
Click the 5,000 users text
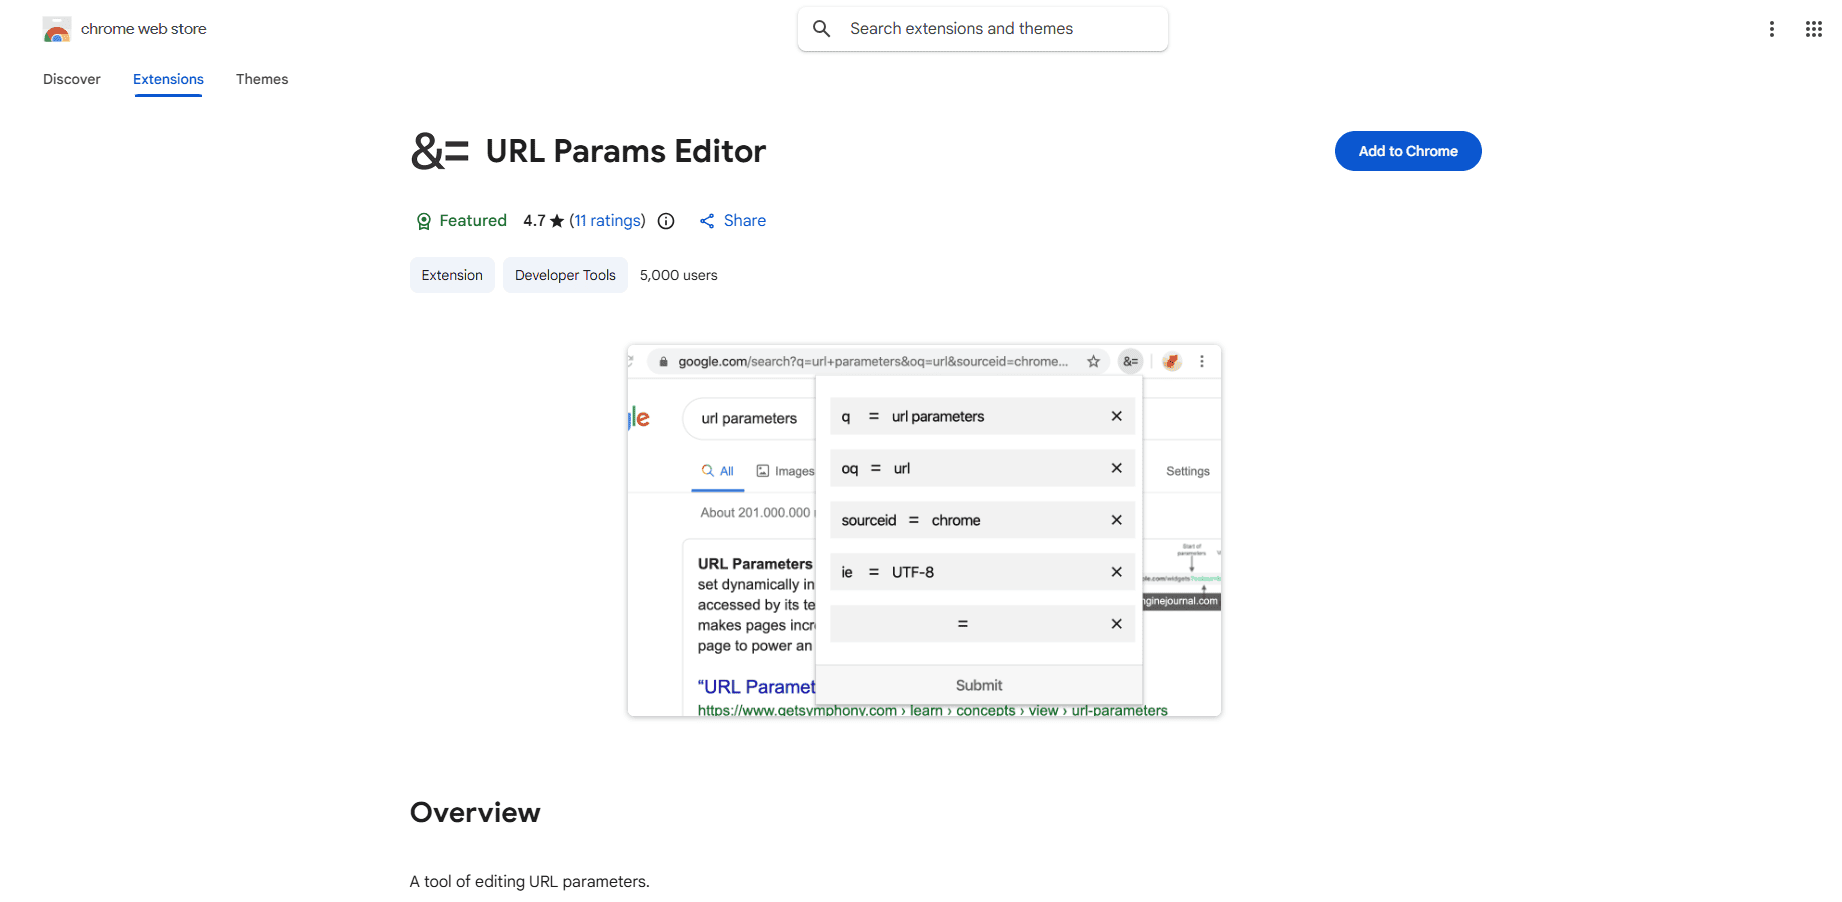[679, 275]
